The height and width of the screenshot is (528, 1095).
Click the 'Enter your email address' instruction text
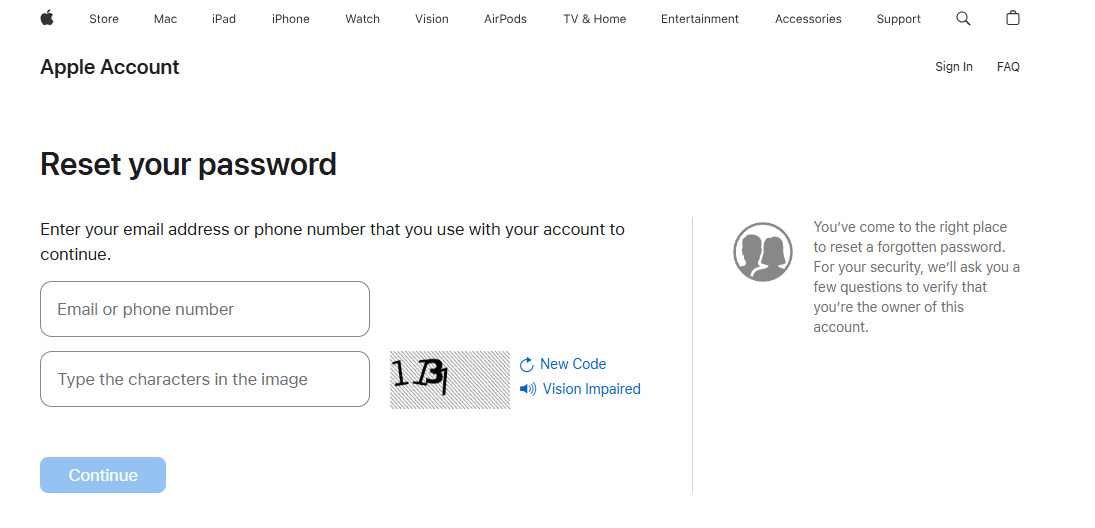tap(332, 242)
